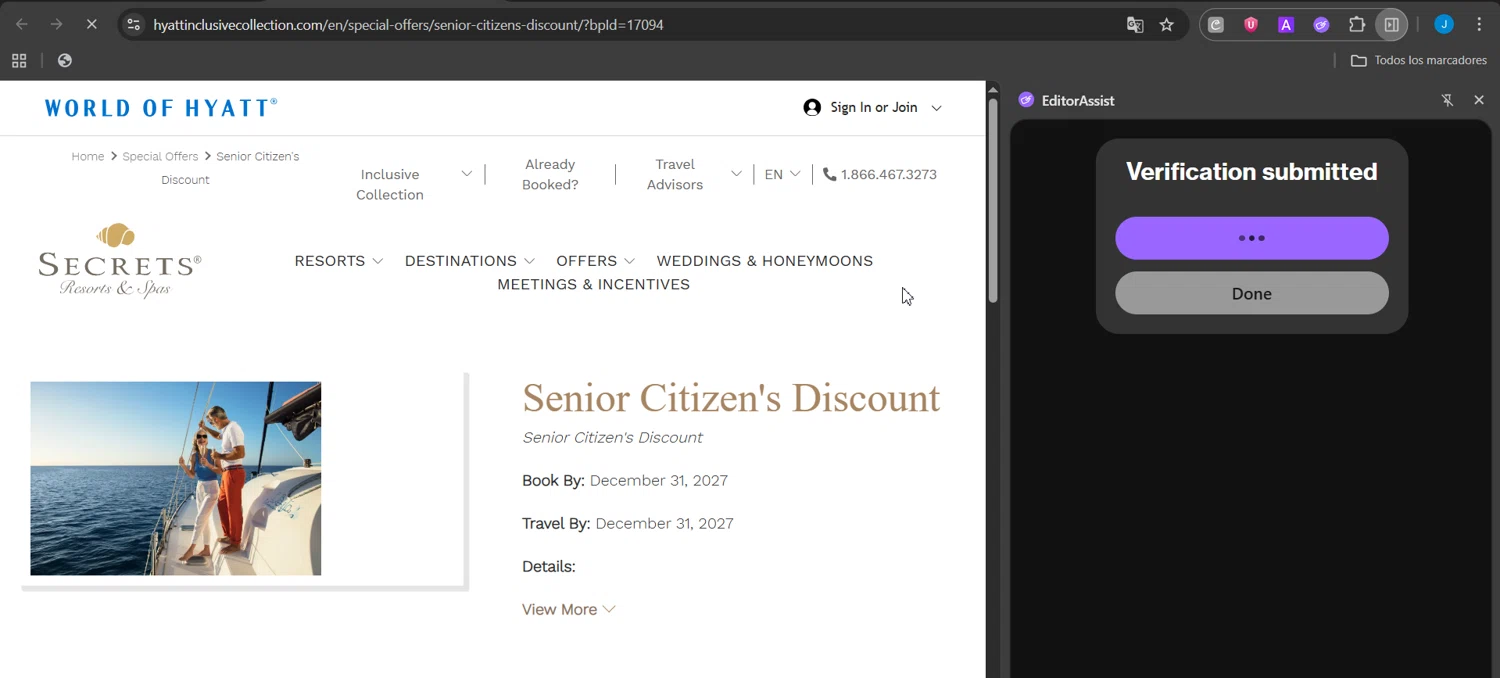Click the globe bookmark icon
This screenshot has height=678, width=1500.
[65, 60]
